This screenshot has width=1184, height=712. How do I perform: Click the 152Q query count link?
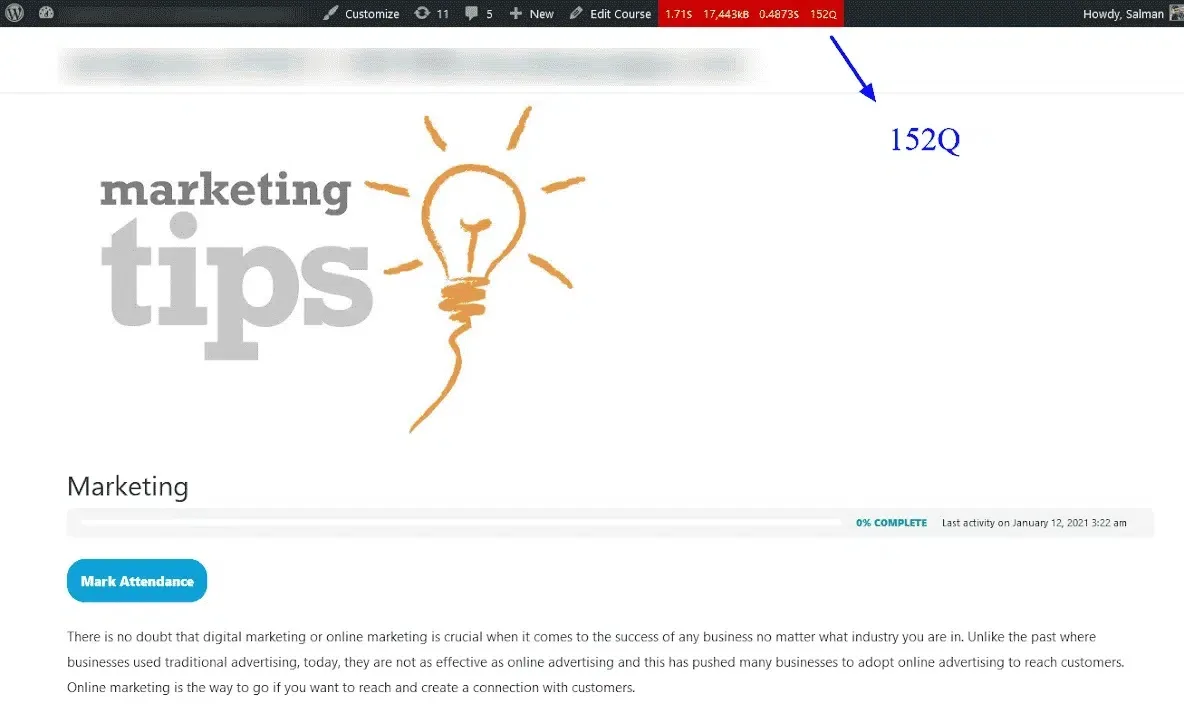[x=824, y=13]
